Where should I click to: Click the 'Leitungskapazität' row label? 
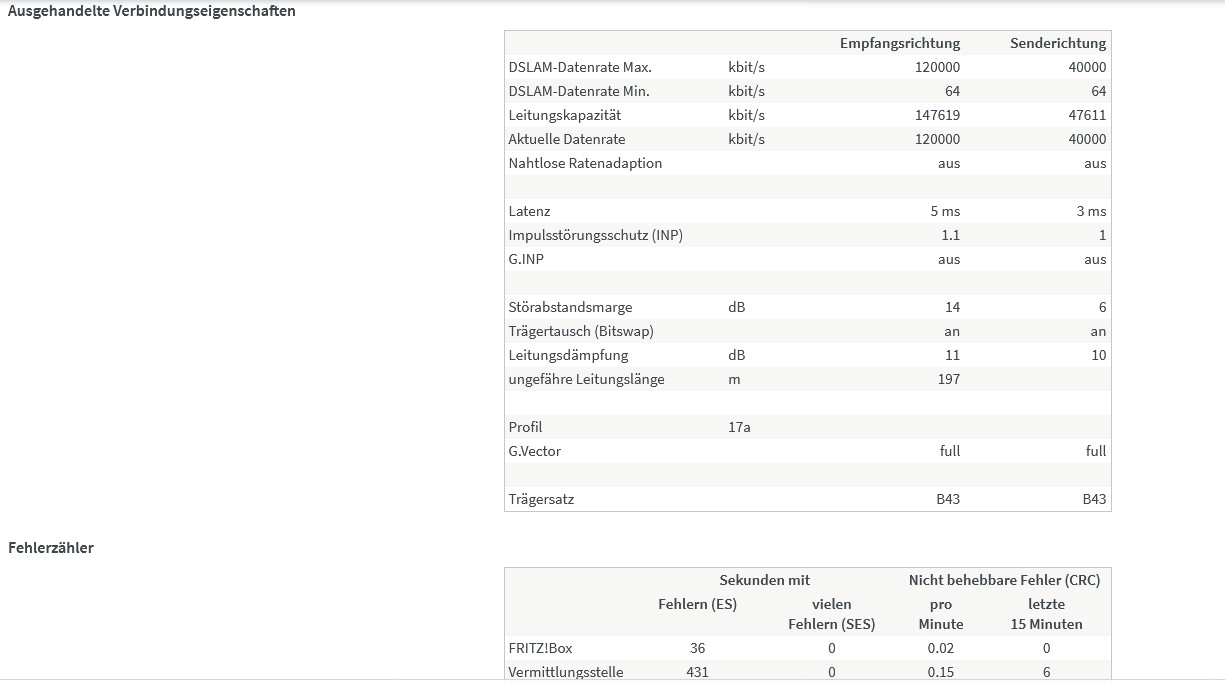coord(565,115)
